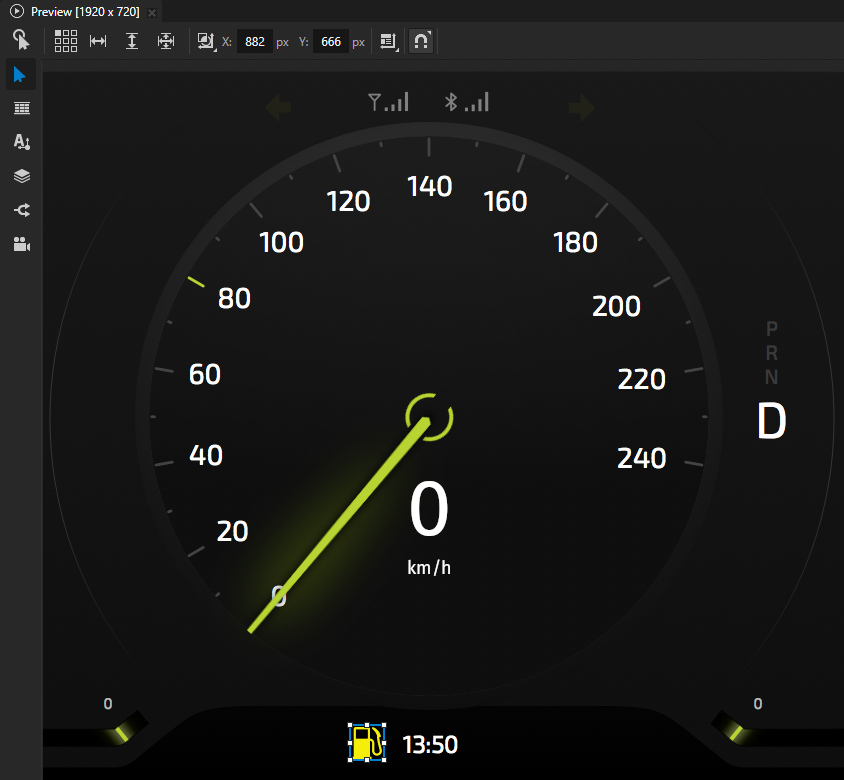Open the rotate options dropdown in toolbar
The height and width of the screenshot is (780, 844).
(205, 41)
